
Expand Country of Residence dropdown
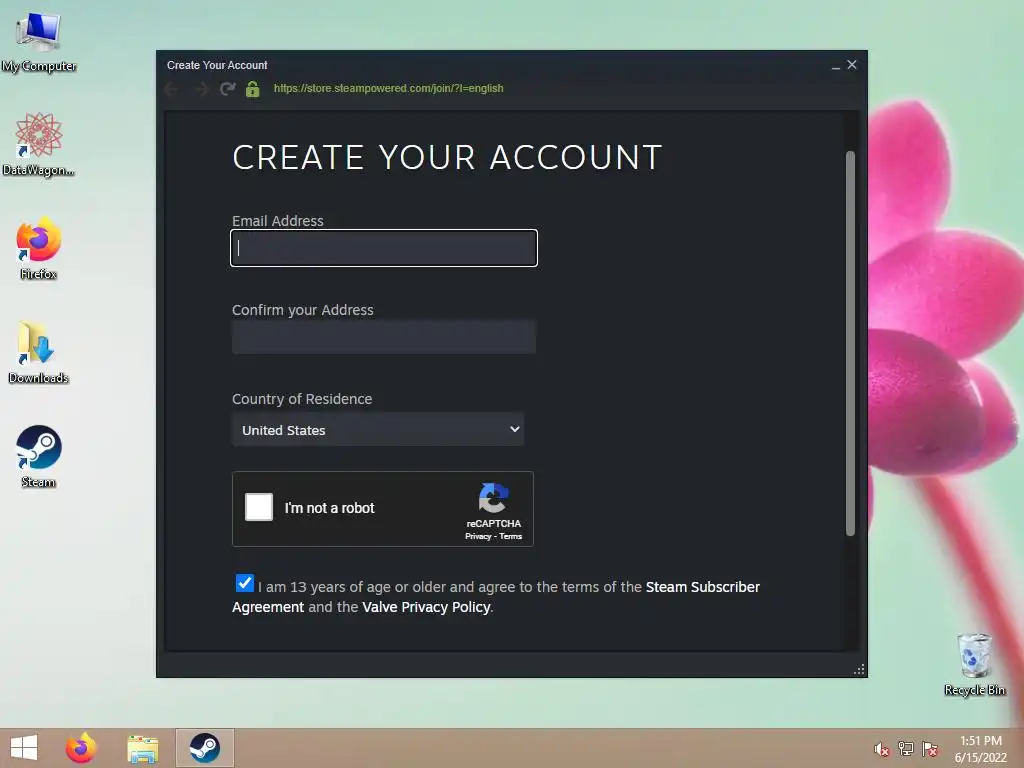(x=378, y=430)
